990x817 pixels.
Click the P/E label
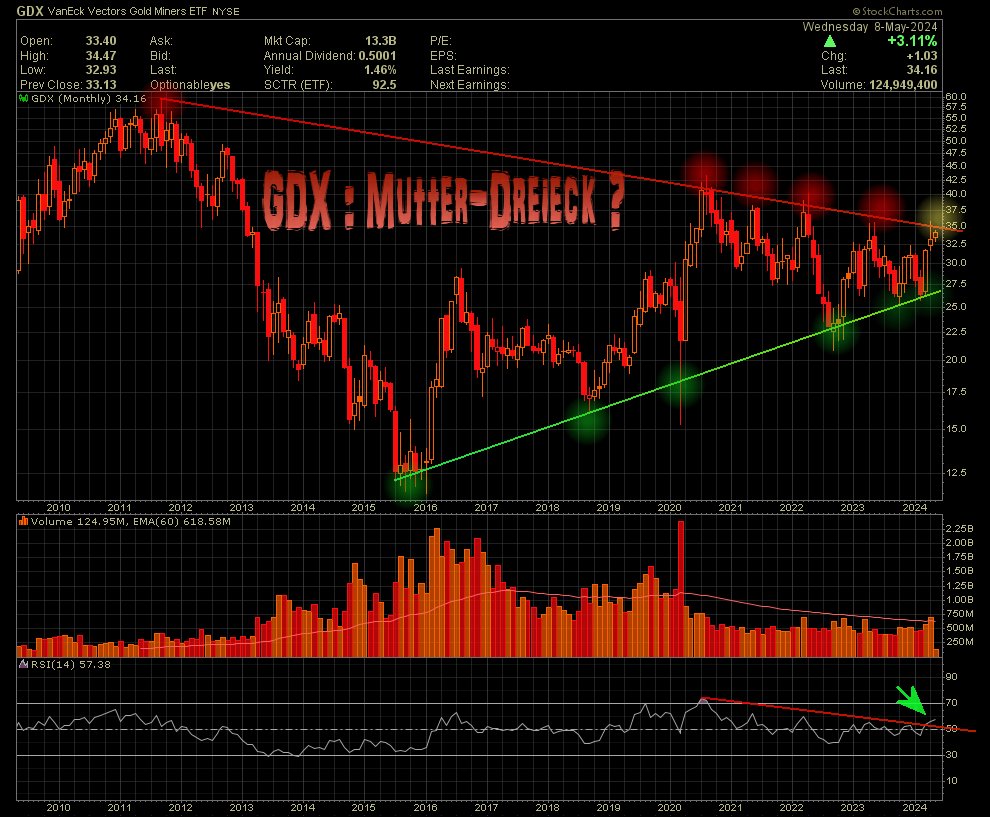pyautogui.click(x=441, y=41)
